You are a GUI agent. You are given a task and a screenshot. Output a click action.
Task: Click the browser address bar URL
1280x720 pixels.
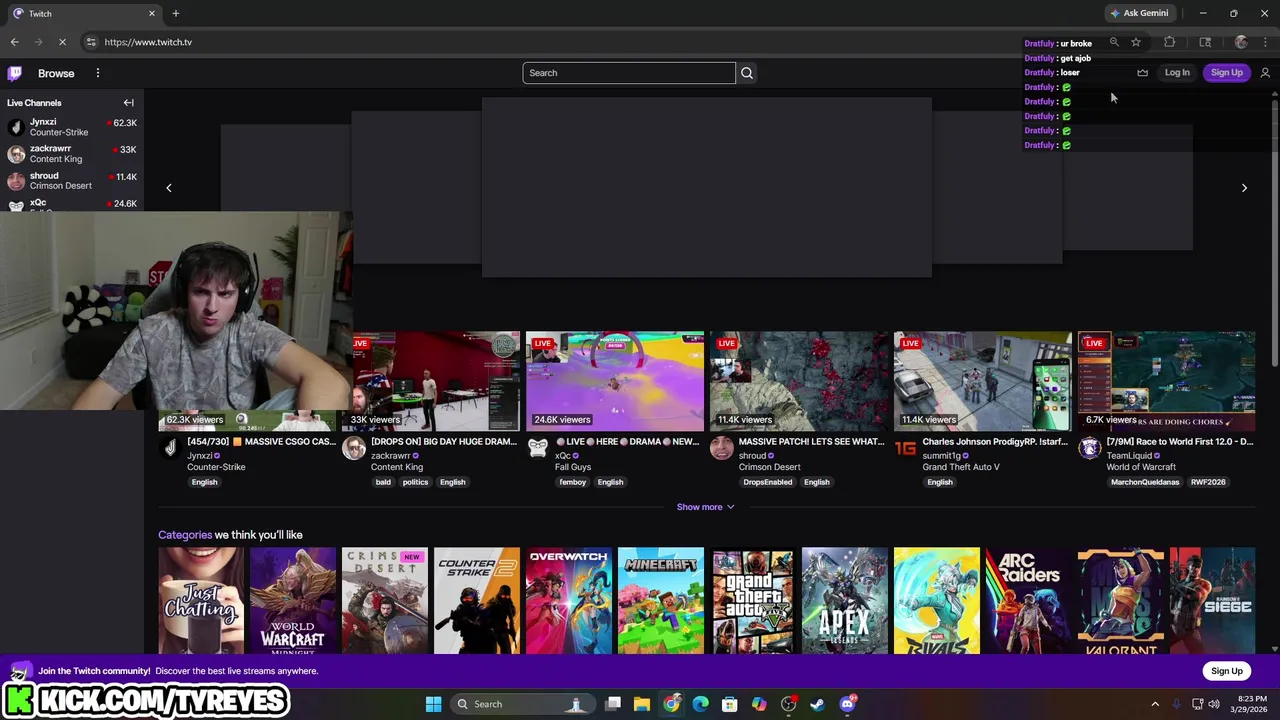pyautogui.click(x=148, y=42)
